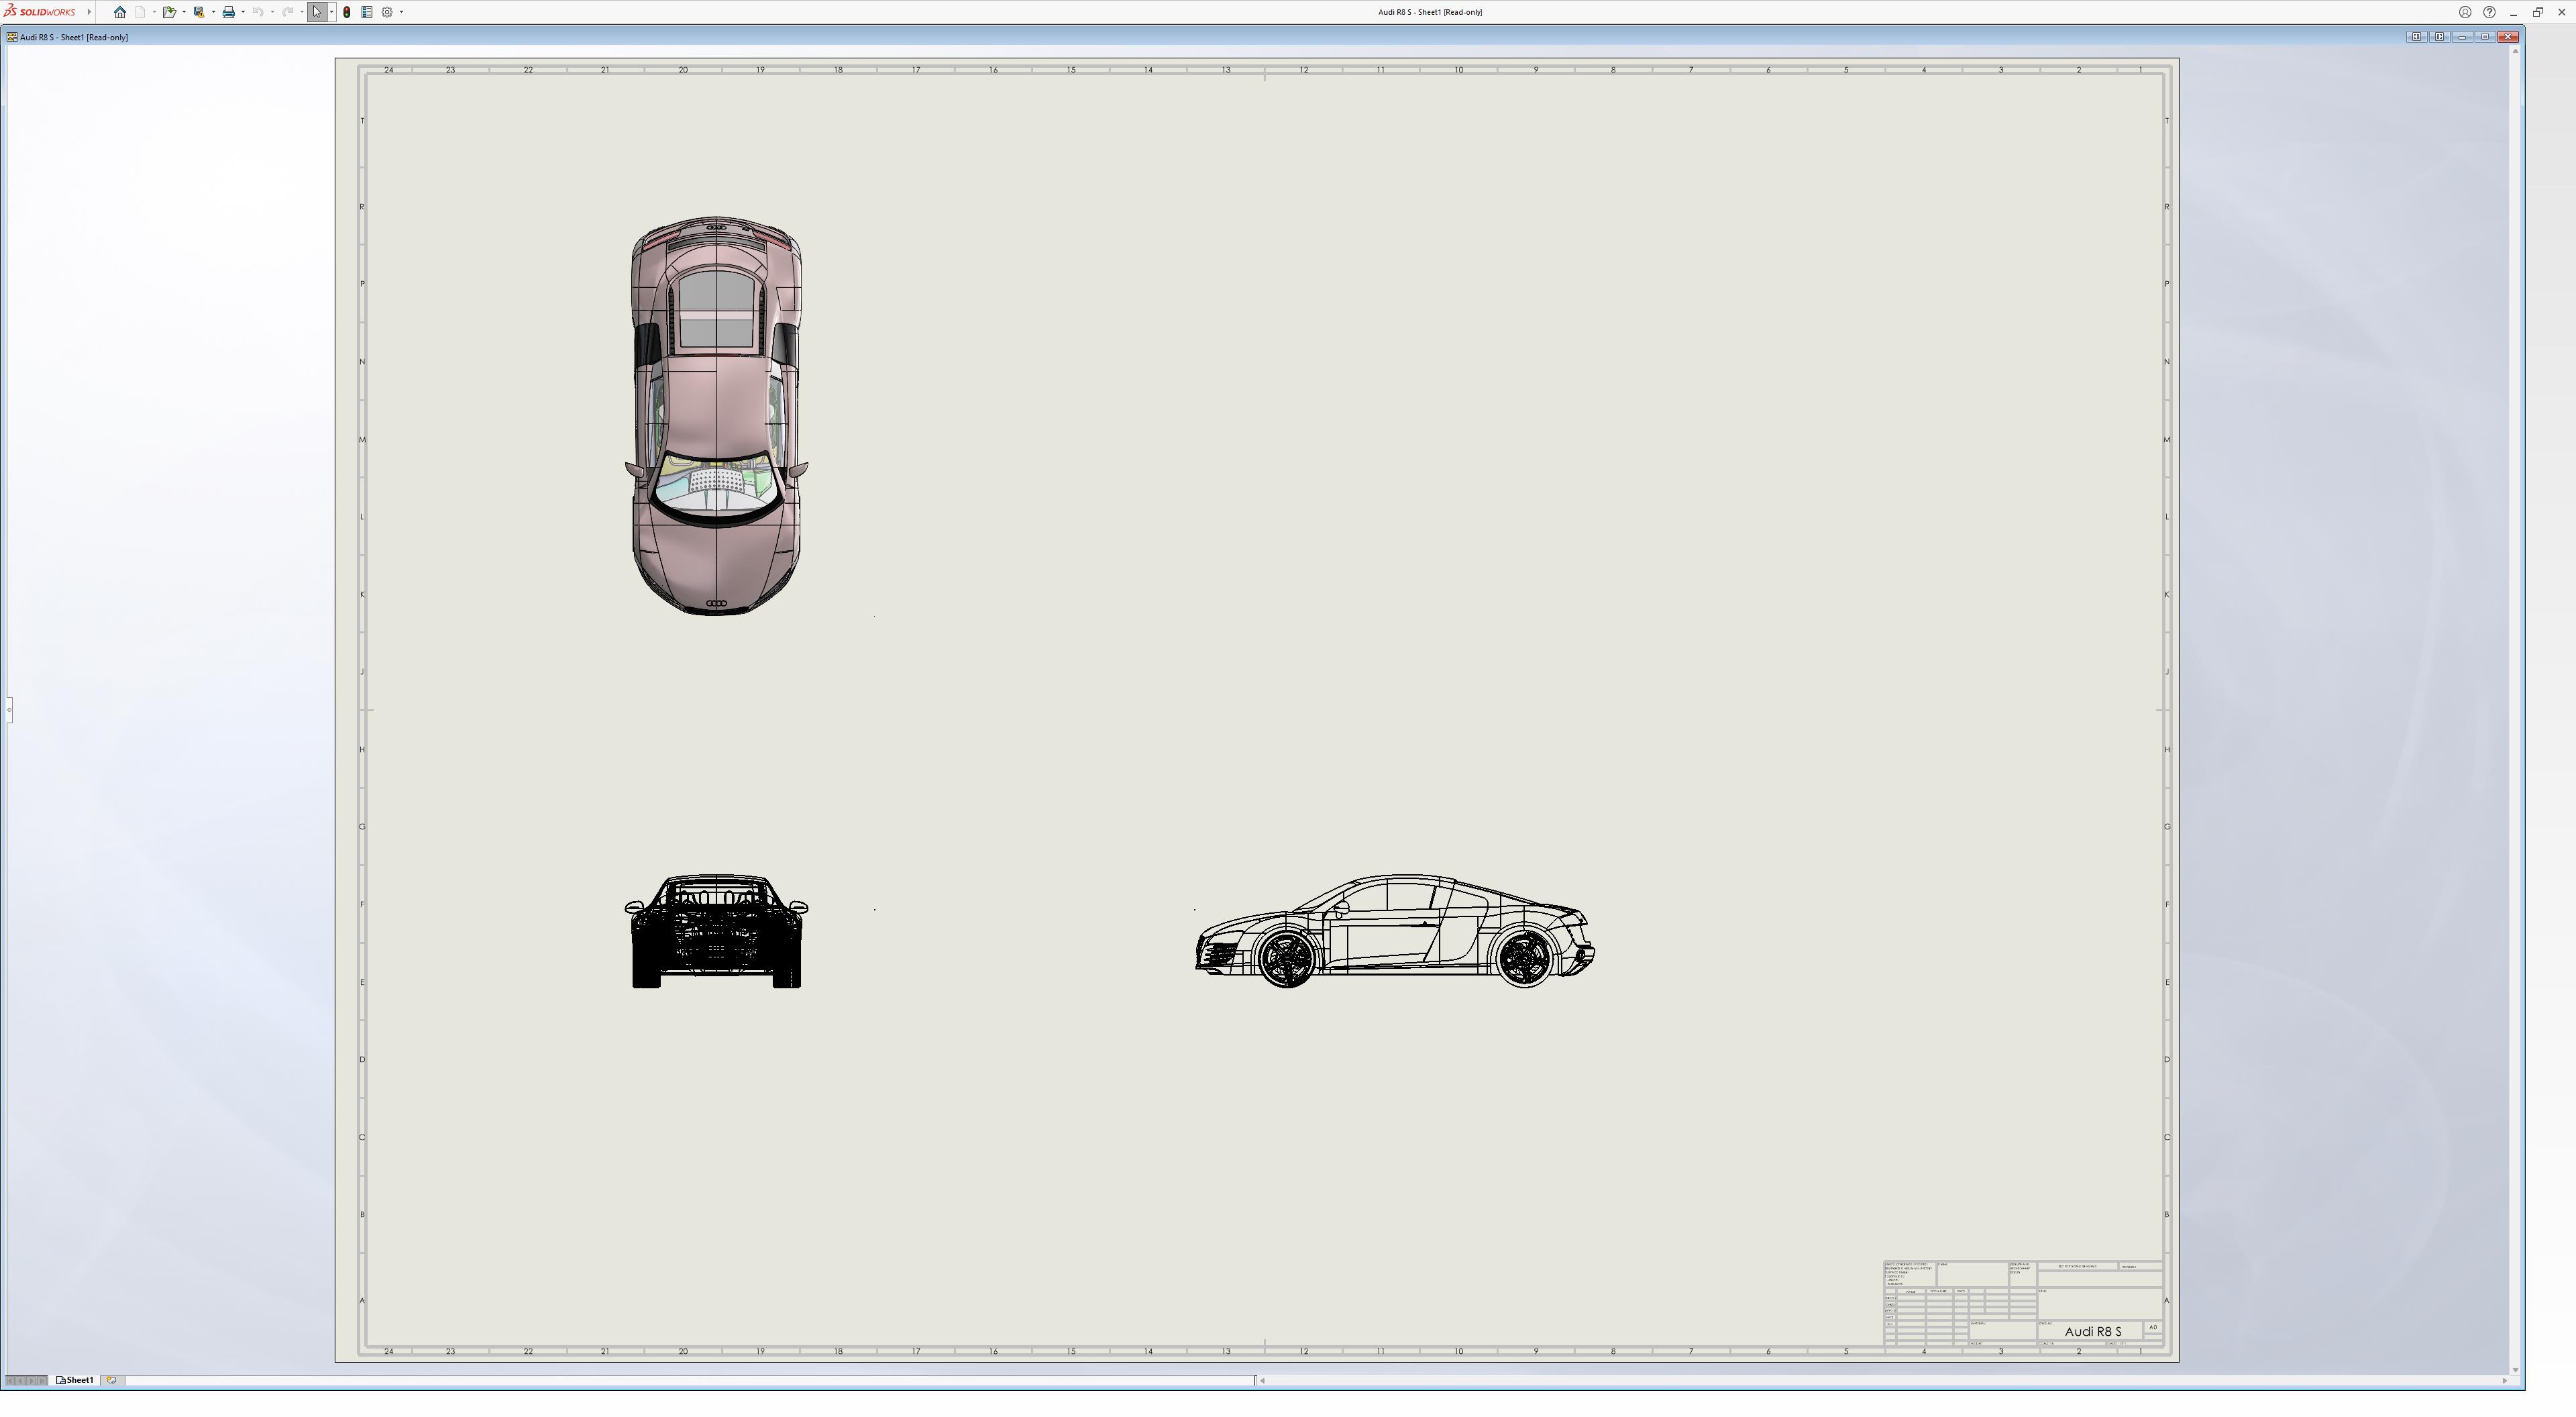Click the user login profile icon
2576x1417 pixels.
coord(2465,12)
